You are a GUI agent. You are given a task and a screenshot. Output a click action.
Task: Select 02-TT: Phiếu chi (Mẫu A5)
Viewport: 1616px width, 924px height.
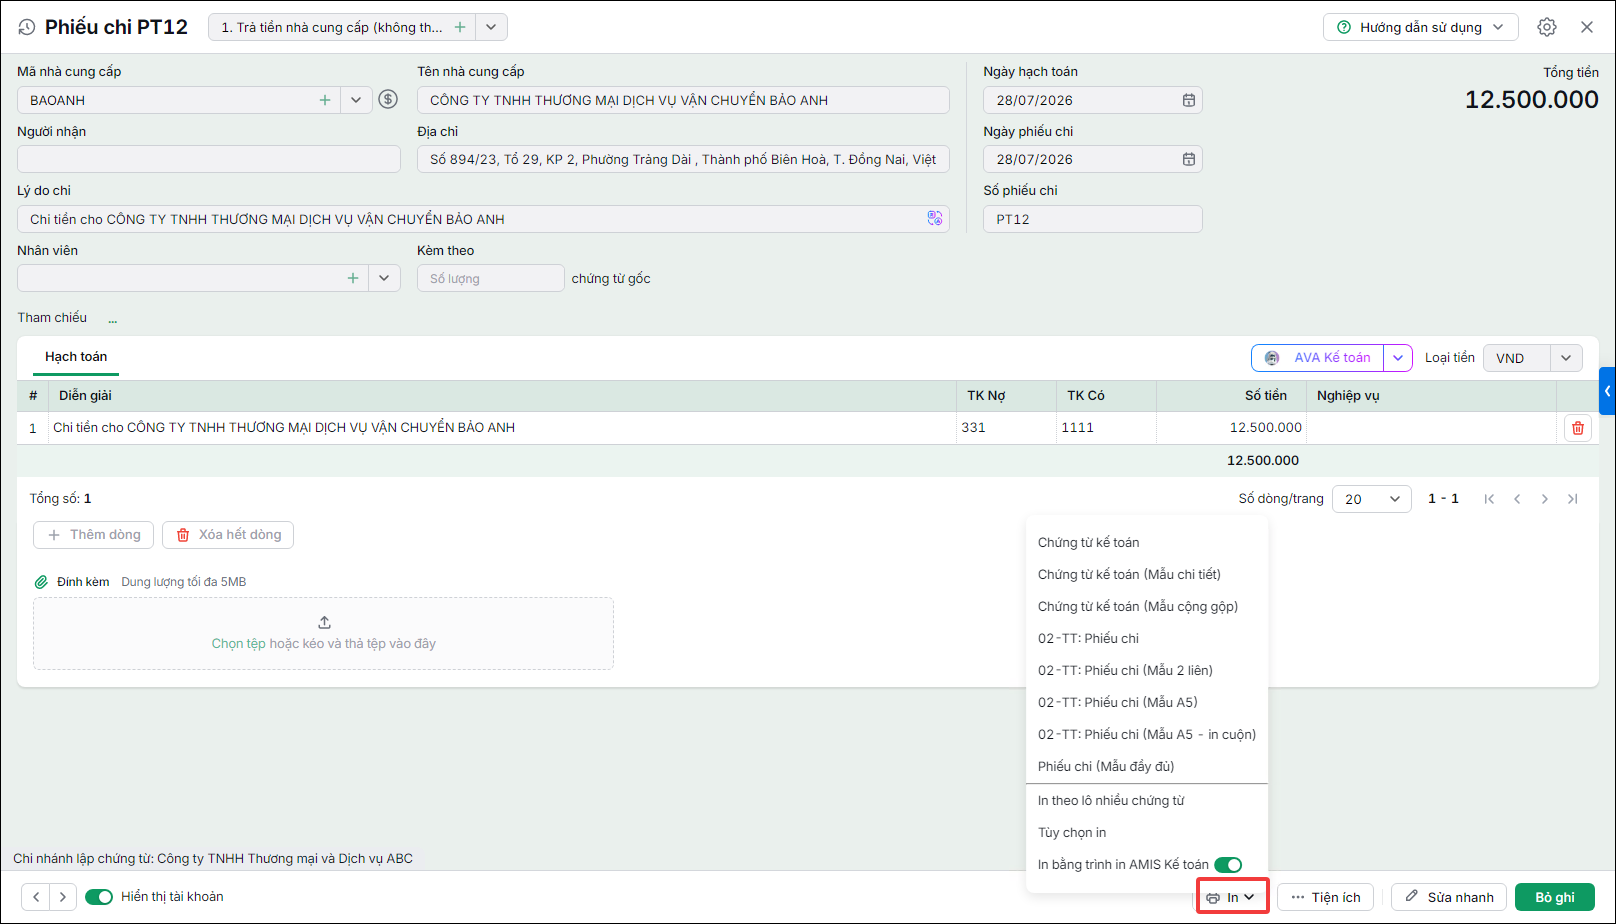[x=1118, y=703]
